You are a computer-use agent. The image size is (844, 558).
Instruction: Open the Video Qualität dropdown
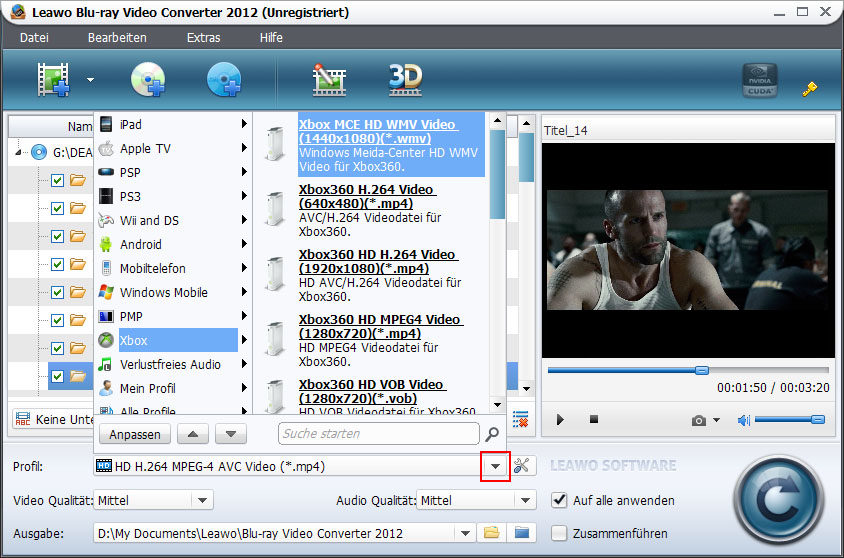(202, 500)
